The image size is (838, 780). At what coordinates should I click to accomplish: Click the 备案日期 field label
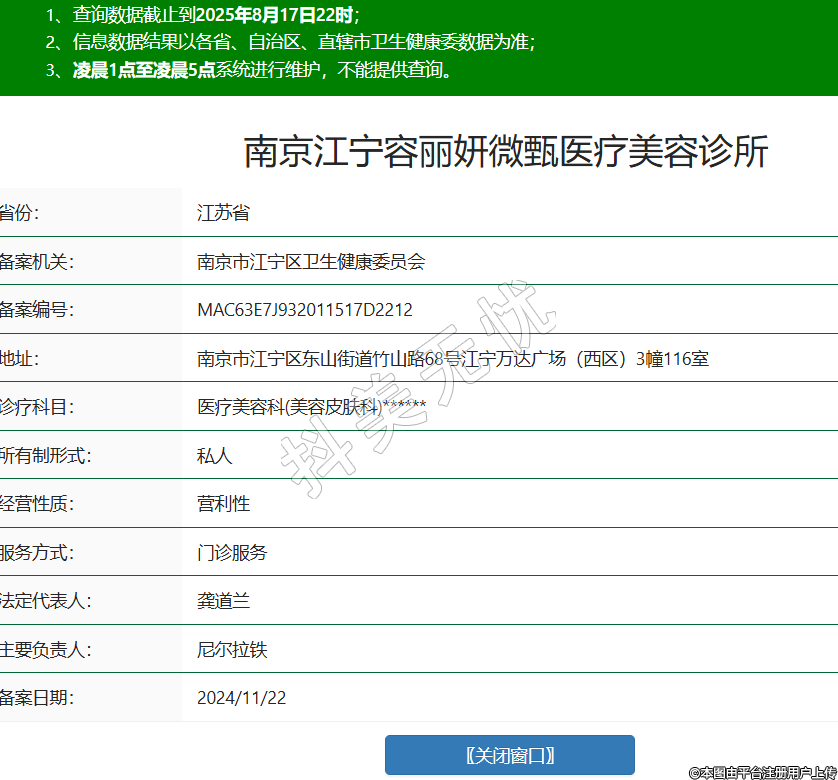pos(37,698)
